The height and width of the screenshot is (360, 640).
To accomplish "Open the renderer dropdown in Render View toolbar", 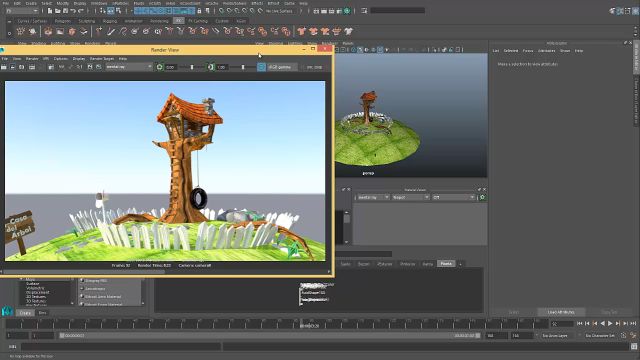I will click(x=129, y=67).
